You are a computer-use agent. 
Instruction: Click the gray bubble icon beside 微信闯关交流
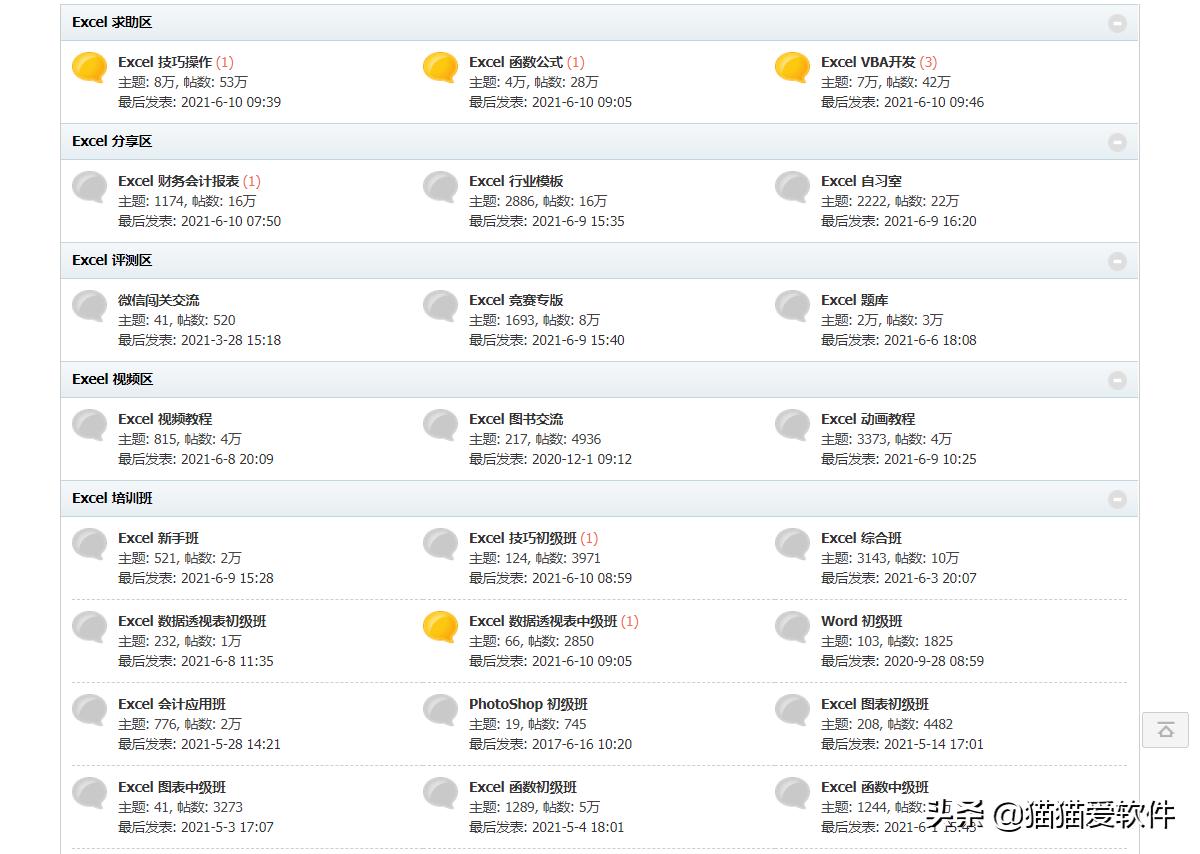pos(90,306)
